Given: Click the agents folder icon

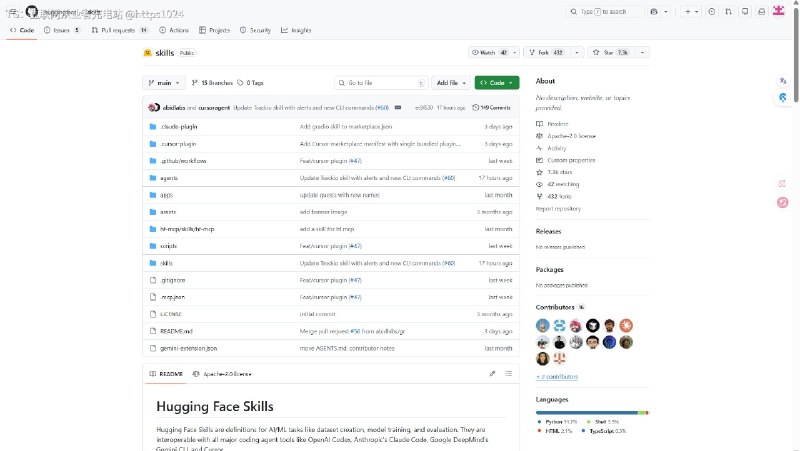Looking at the screenshot, I should [153, 178].
